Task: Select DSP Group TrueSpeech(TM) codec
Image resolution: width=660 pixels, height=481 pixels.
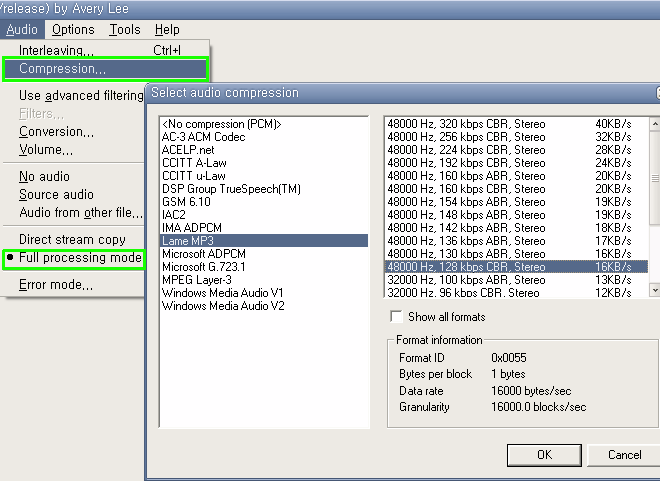Action: pos(264,189)
